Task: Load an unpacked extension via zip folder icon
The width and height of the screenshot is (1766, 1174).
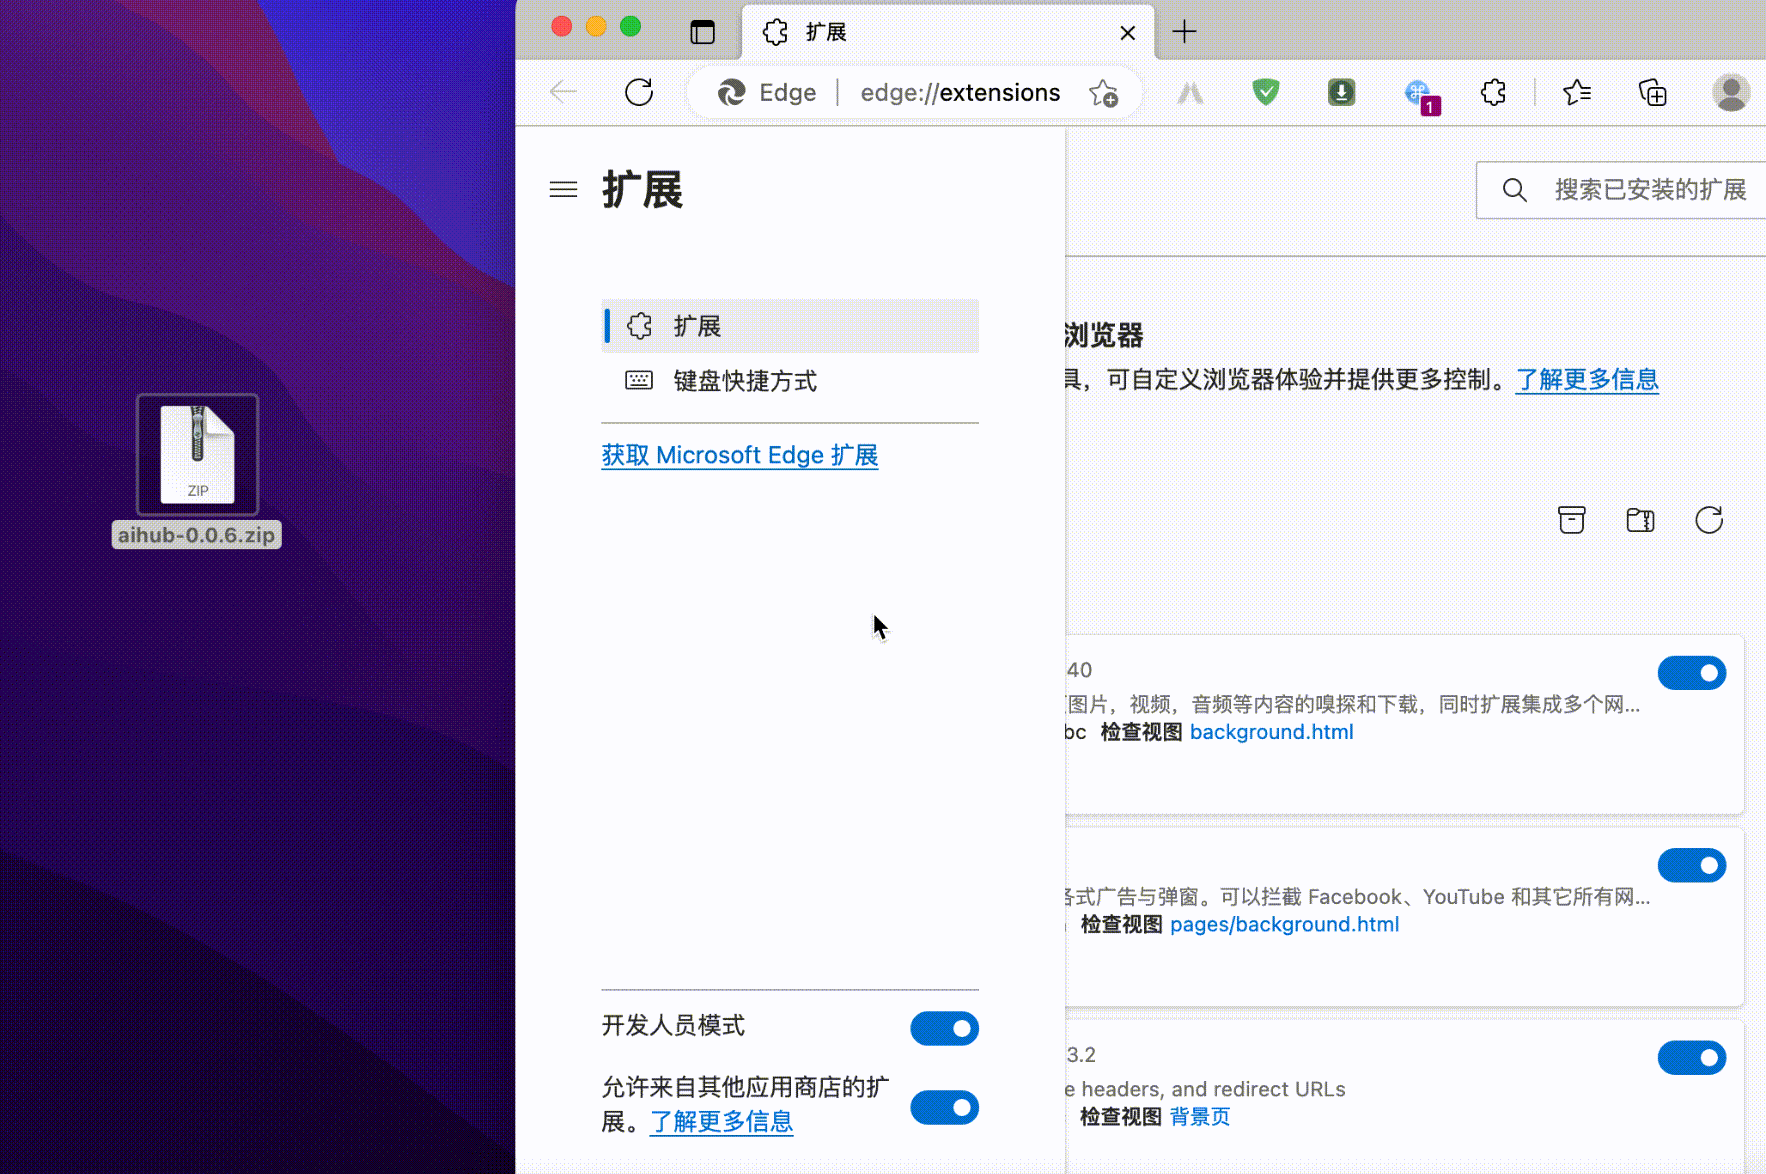Action: [x=1640, y=520]
